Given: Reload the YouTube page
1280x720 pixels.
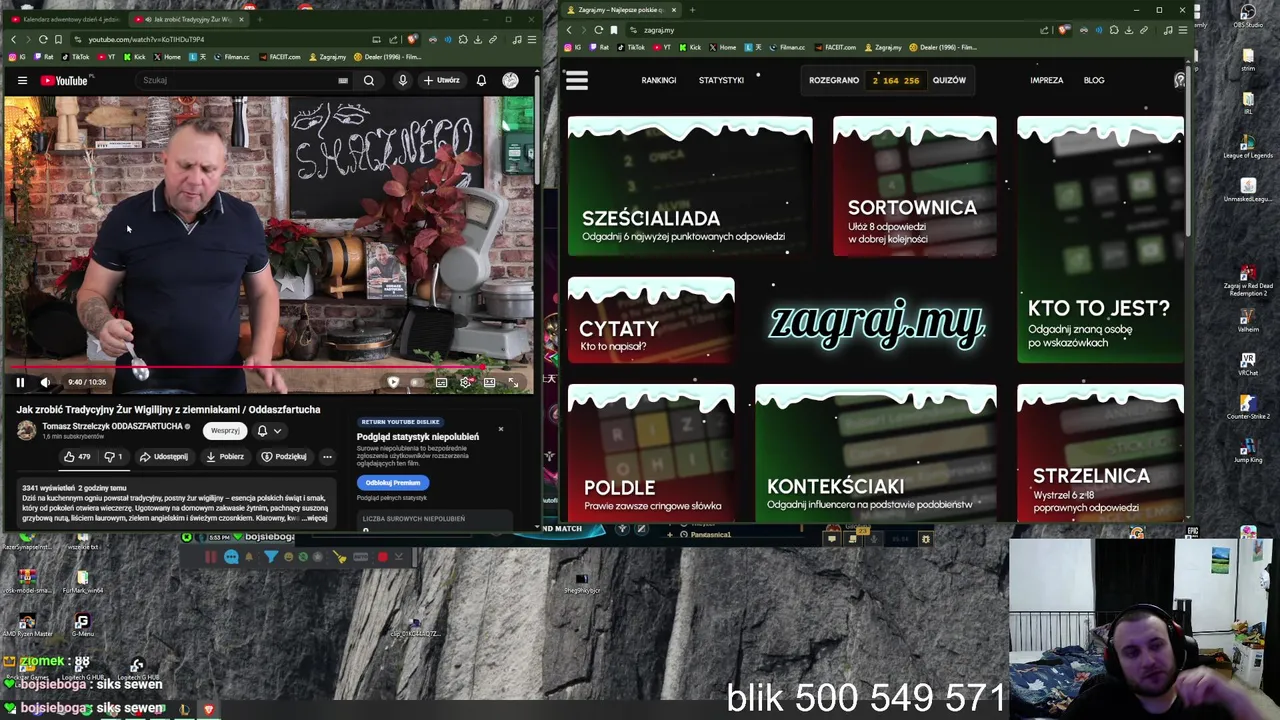Looking at the screenshot, I should pyautogui.click(x=43, y=39).
